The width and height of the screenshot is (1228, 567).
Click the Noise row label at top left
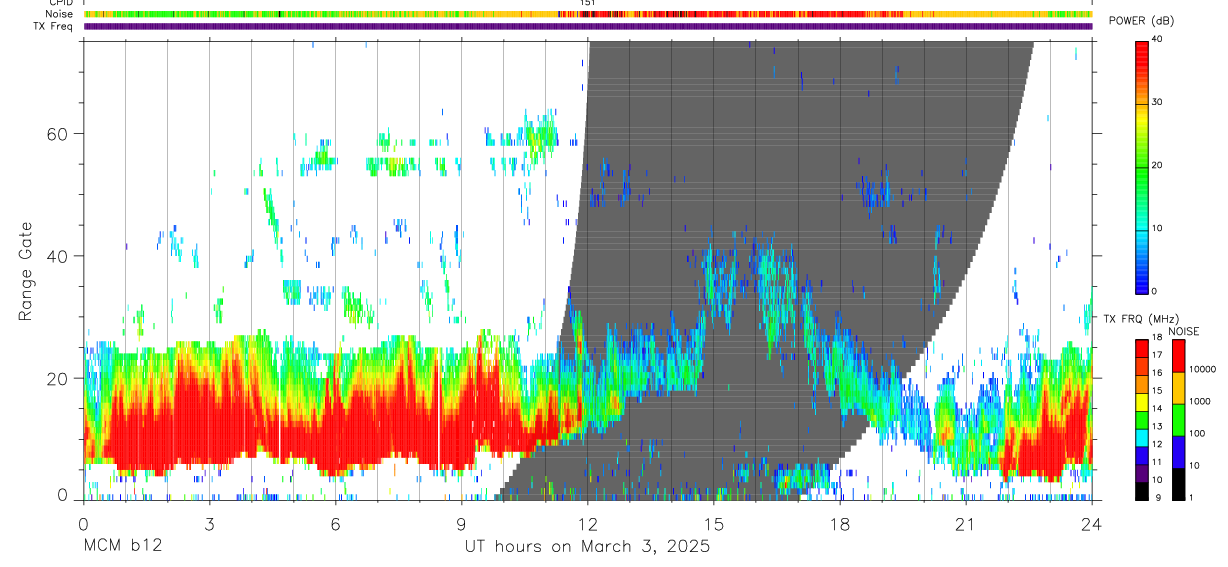(x=60, y=14)
